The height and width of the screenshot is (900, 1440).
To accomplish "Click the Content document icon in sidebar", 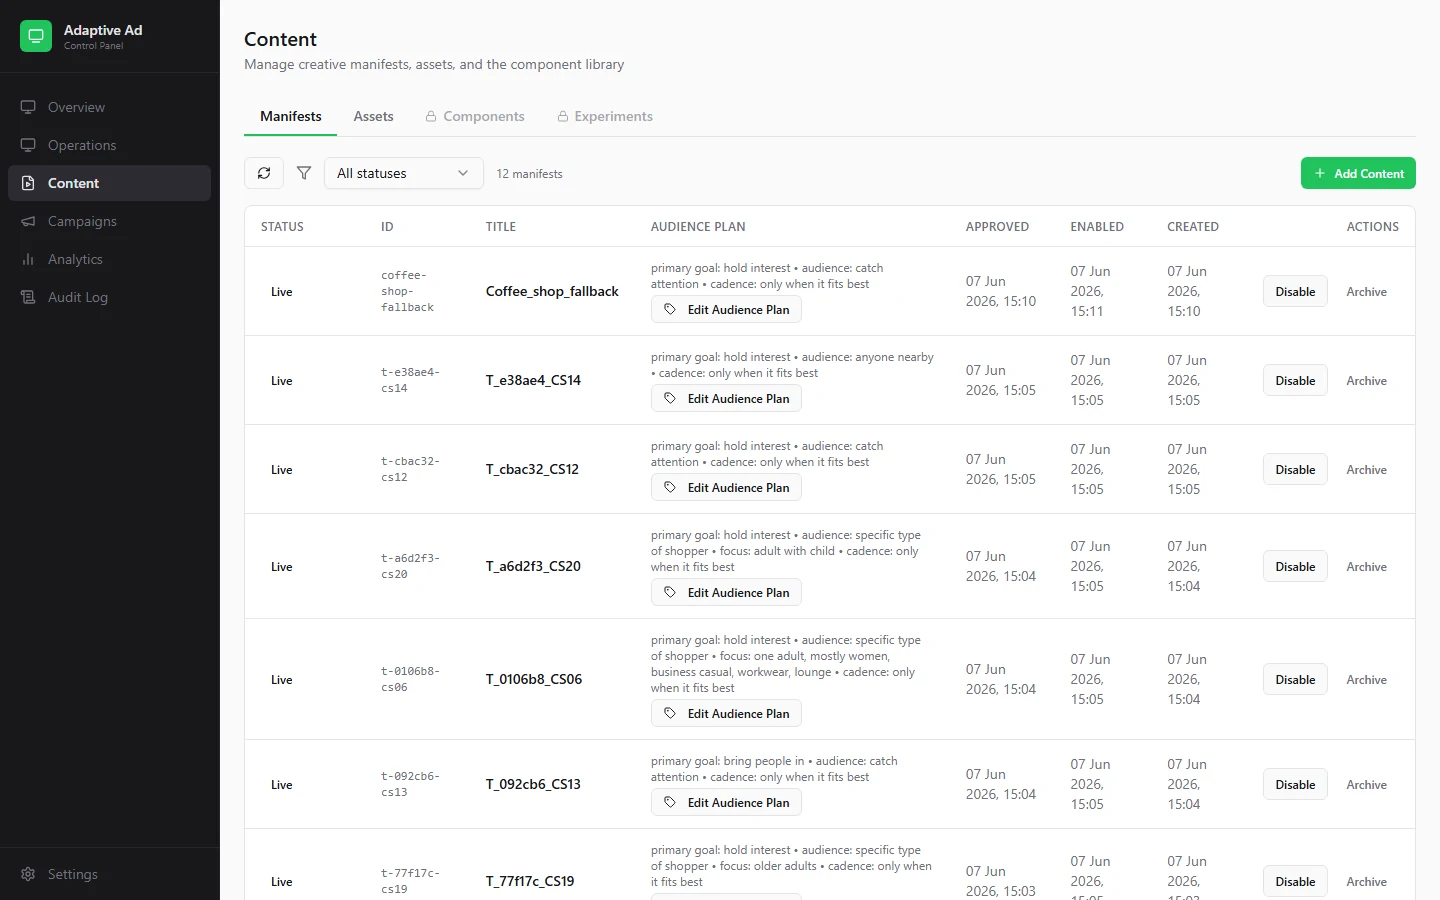I will point(28,183).
